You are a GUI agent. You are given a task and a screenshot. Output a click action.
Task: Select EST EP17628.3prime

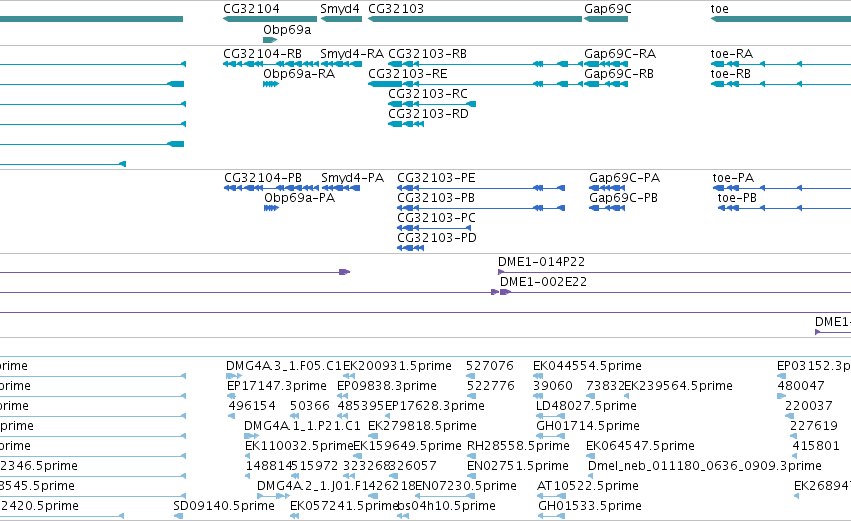435,406
